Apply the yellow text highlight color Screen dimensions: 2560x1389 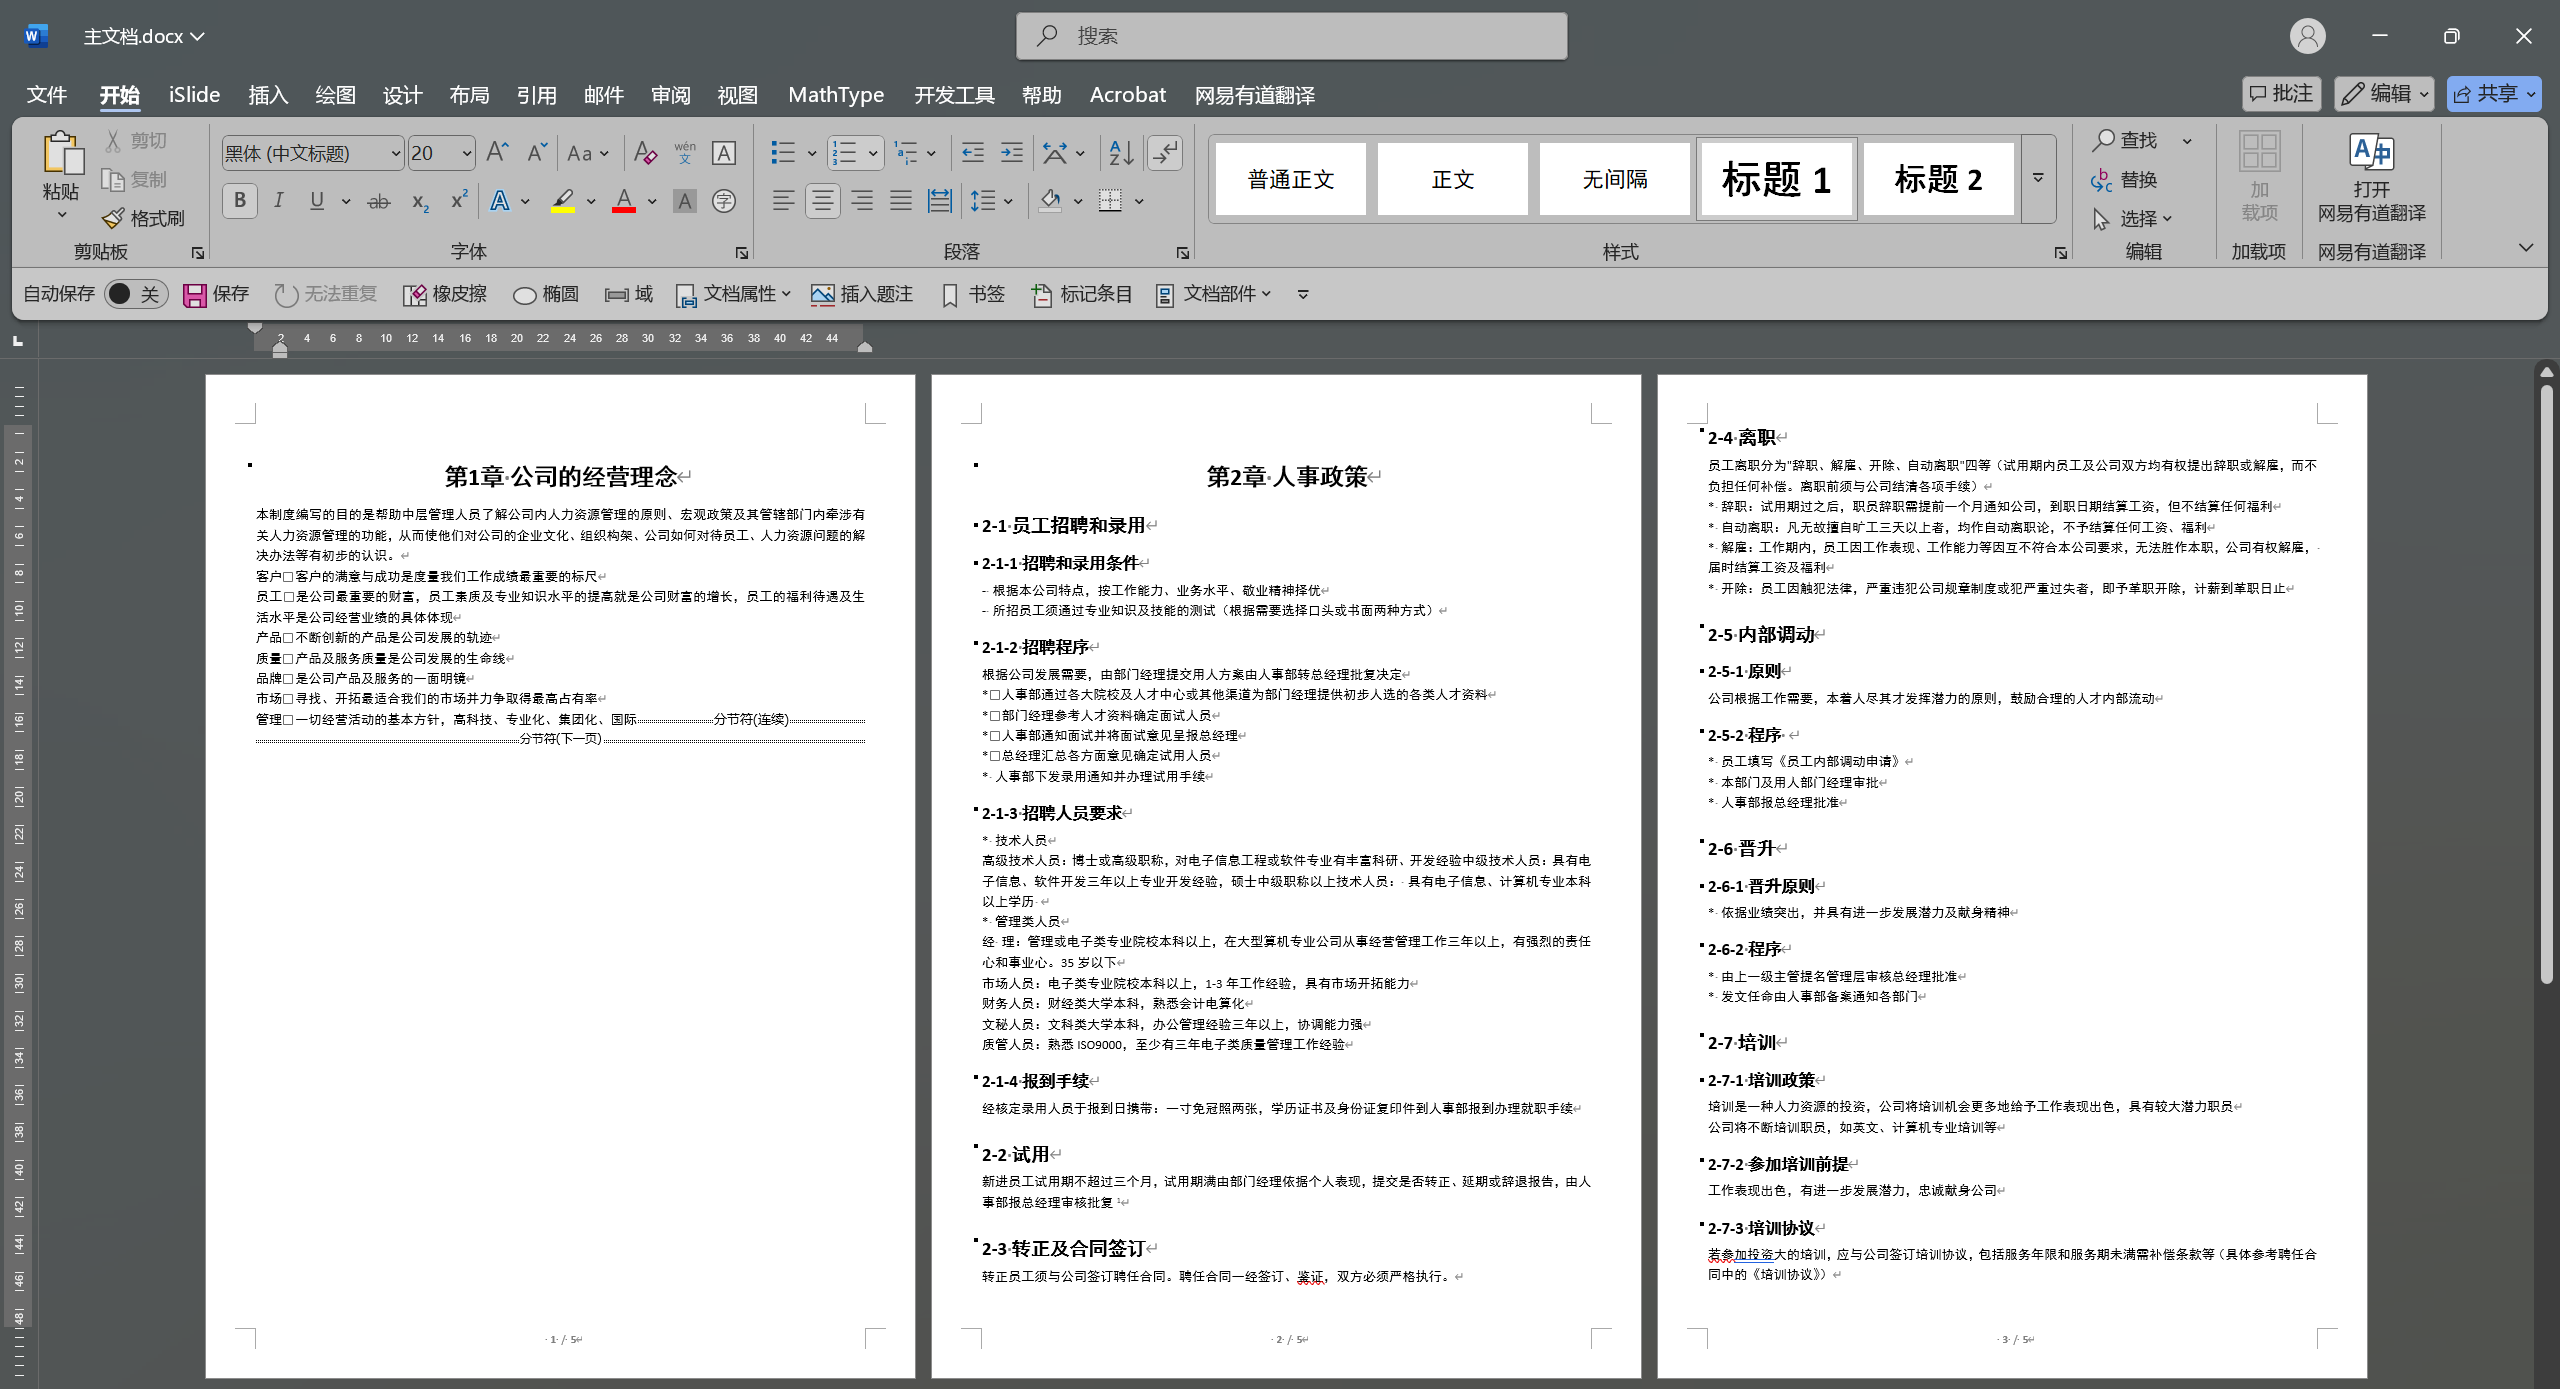coord(564,201)
